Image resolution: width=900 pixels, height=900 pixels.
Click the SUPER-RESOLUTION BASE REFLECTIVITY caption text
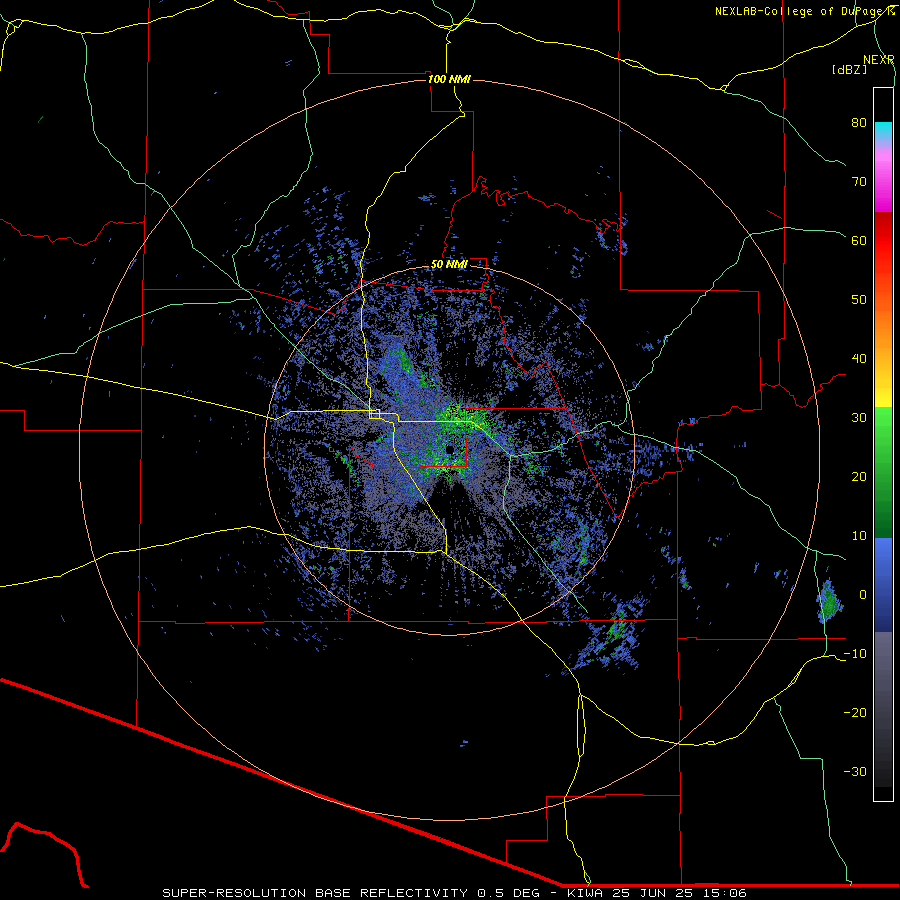(315, 893)
